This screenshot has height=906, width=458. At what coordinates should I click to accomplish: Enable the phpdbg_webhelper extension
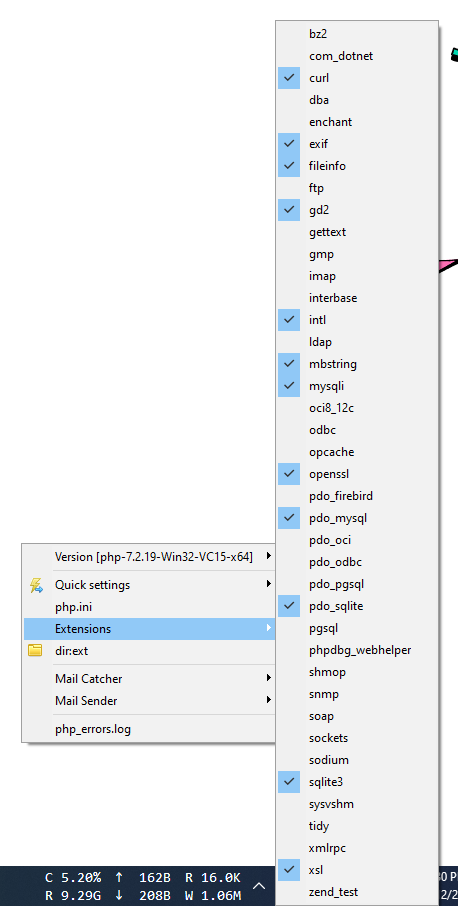tap(357, 650)
